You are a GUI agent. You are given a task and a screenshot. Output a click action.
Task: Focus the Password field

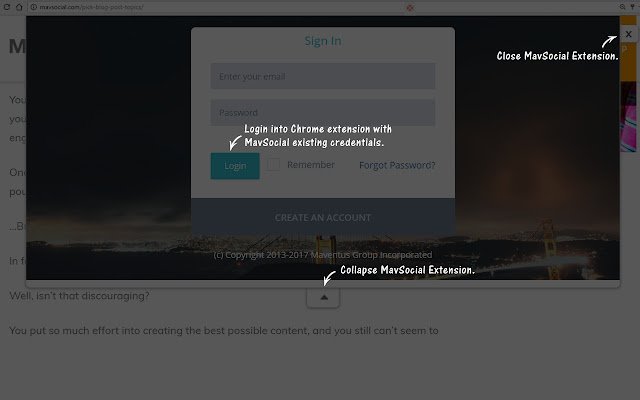(323, 113)
